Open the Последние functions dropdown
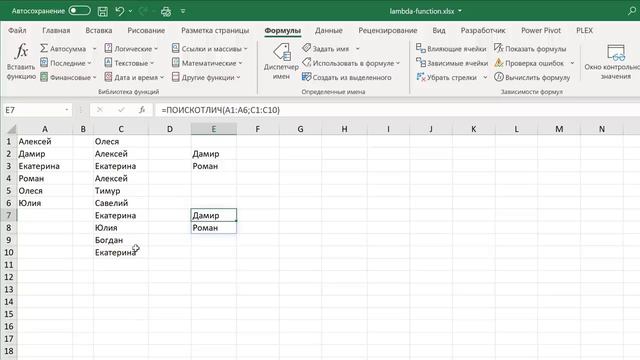 coord(66,63)
